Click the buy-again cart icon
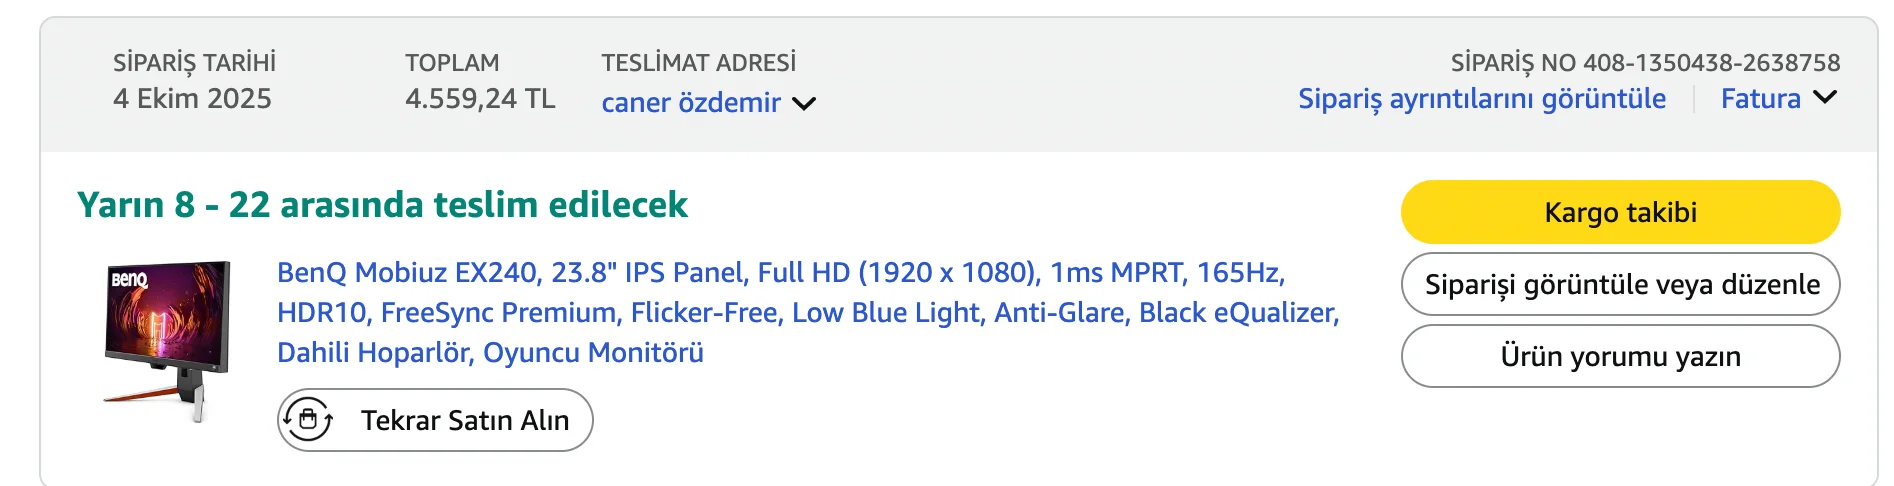 308,419
